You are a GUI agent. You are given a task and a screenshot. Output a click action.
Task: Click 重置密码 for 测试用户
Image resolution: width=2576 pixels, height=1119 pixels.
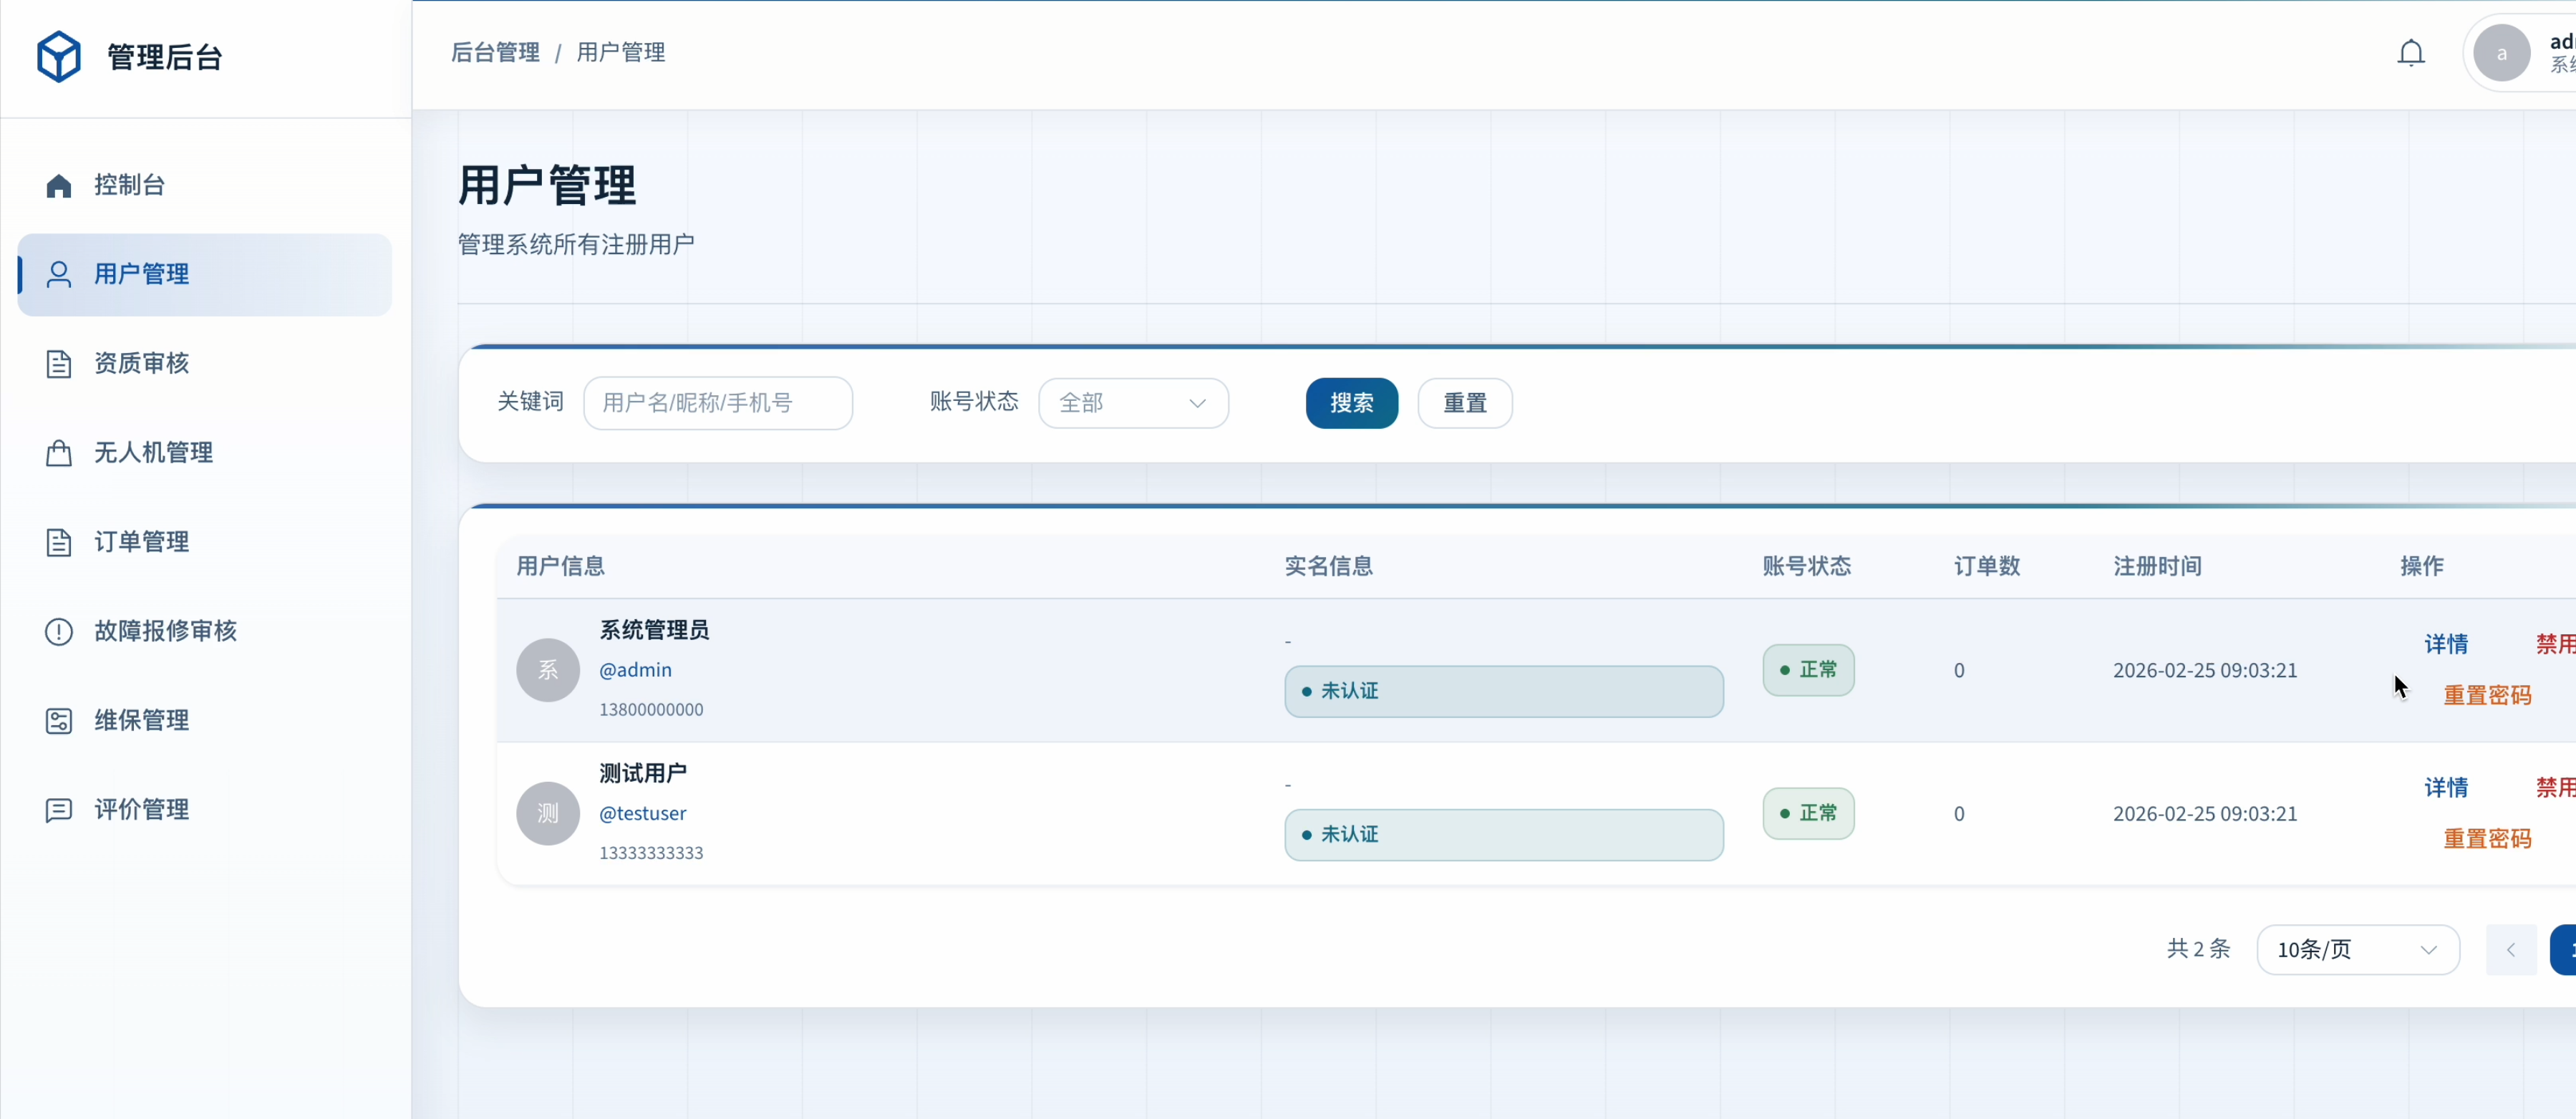[x=2487, y=839]
